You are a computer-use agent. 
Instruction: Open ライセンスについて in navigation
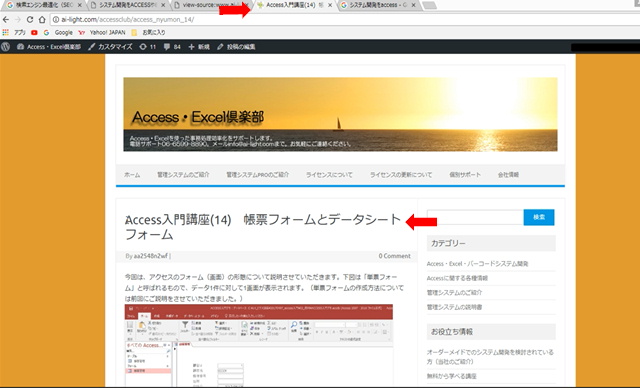(329, 175)
